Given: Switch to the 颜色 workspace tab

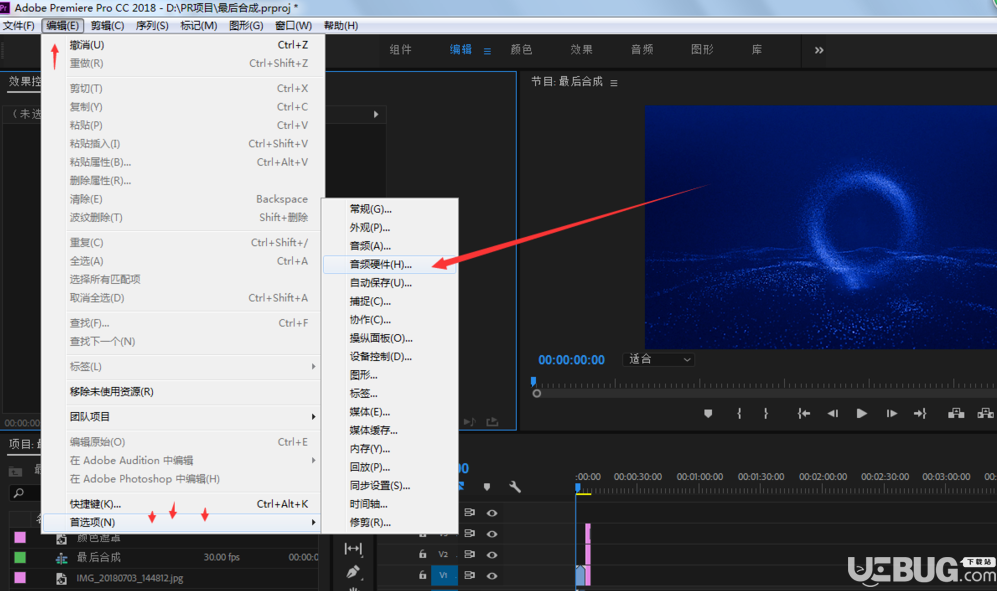Looking at the screenshot, I should [521, 50].
